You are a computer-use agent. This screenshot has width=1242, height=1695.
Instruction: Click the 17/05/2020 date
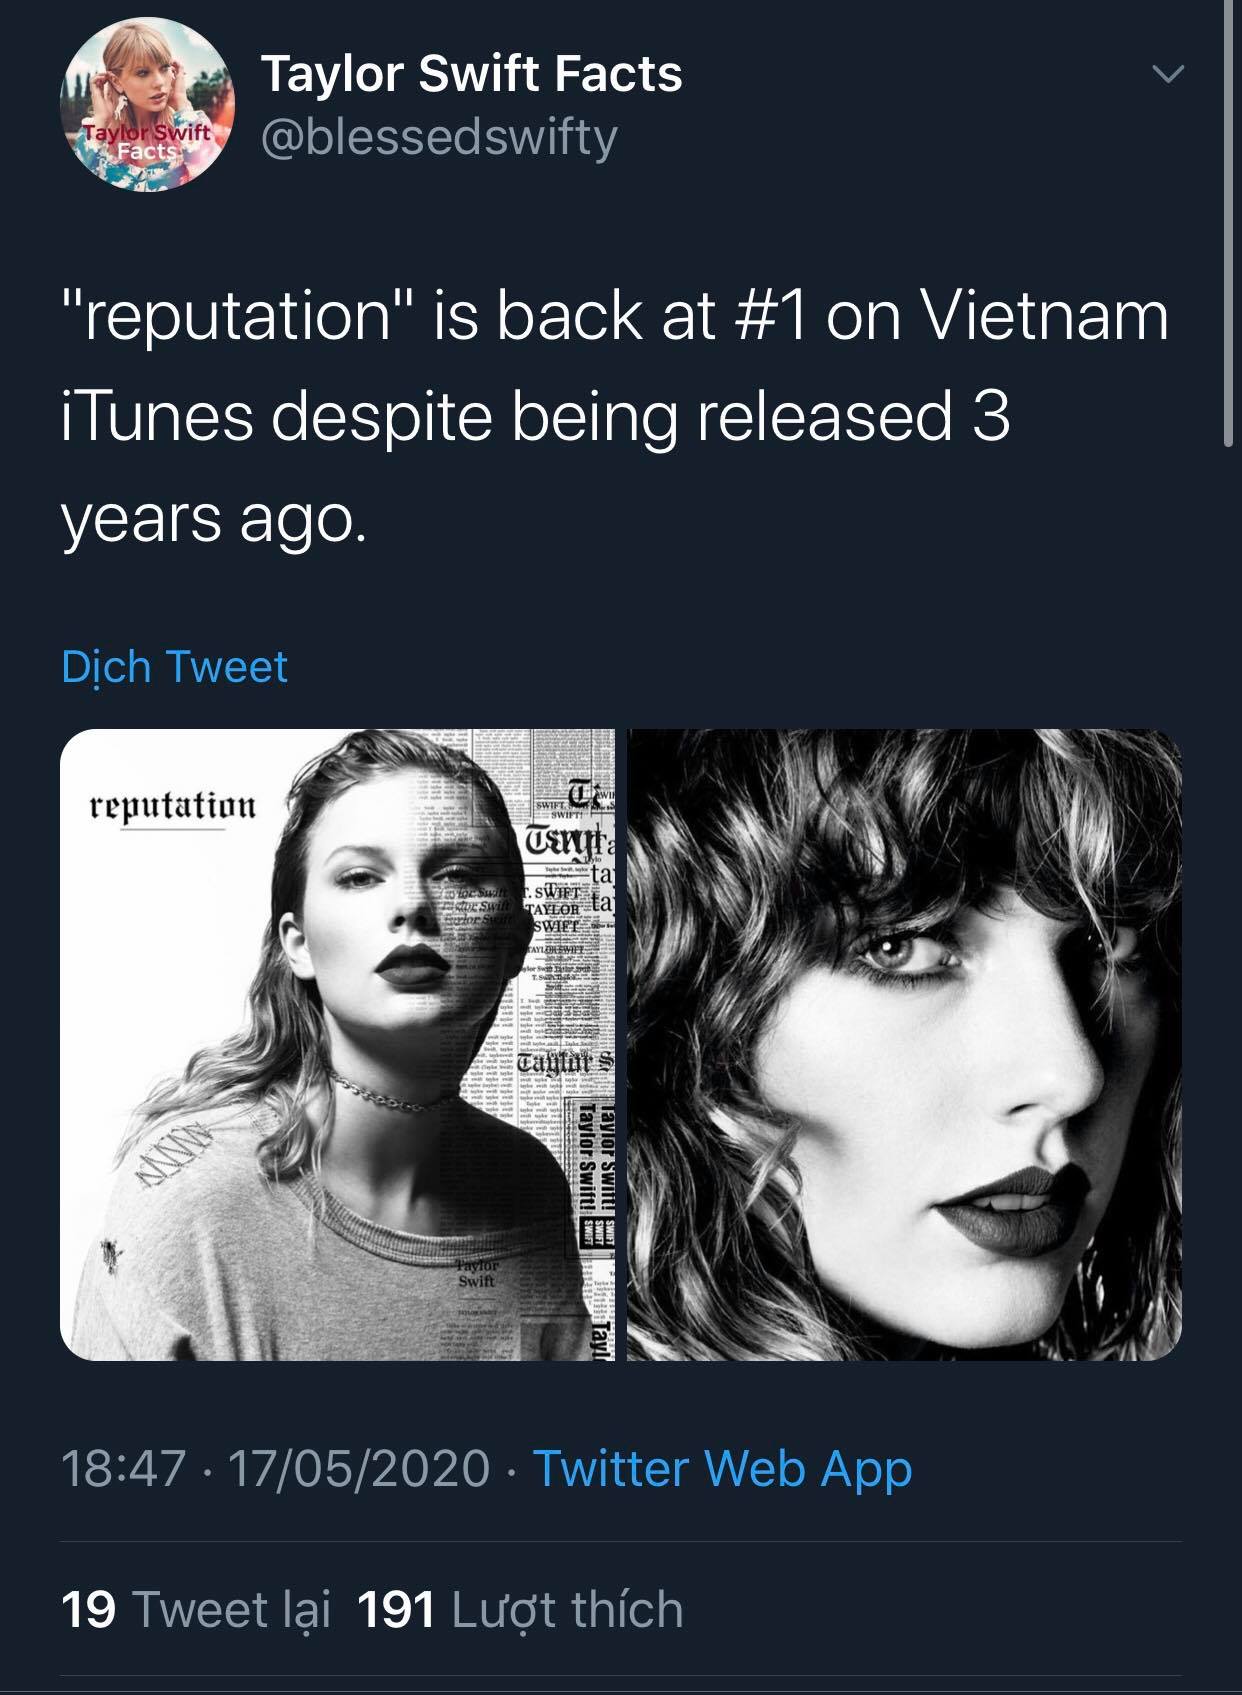pyautogui.click(x=359, y=1468)
